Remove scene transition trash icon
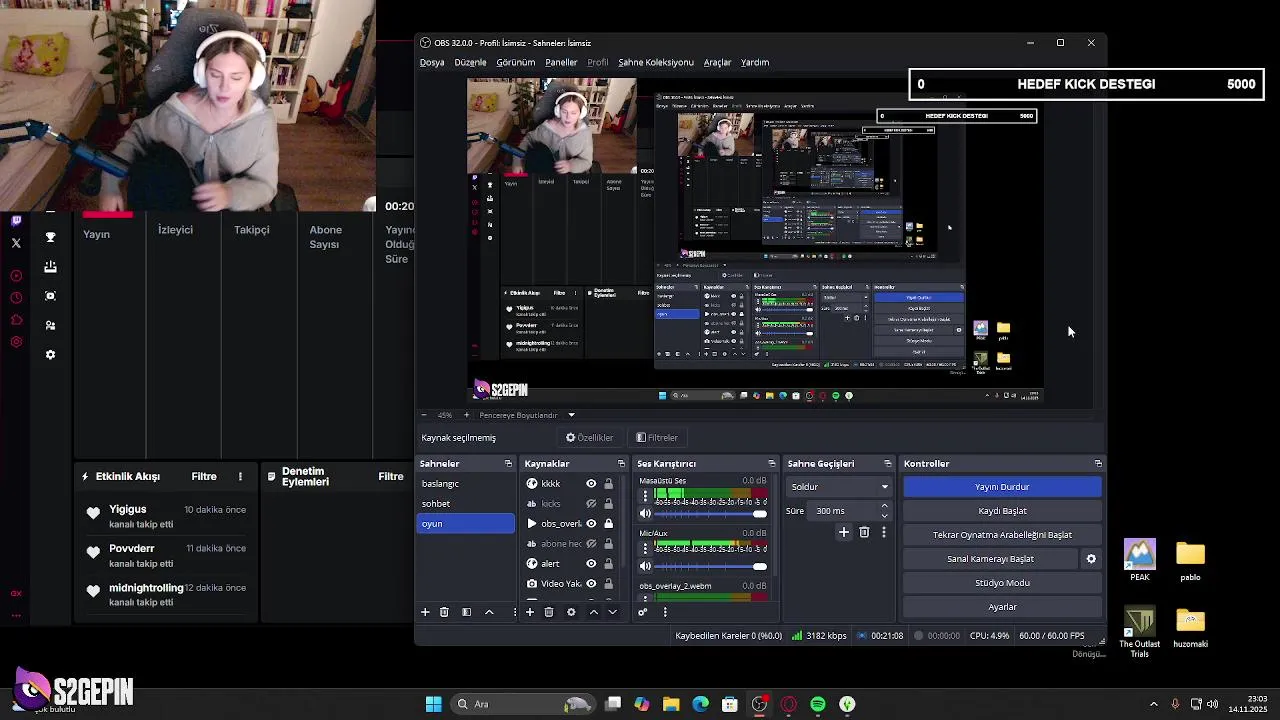 [864, 532]
